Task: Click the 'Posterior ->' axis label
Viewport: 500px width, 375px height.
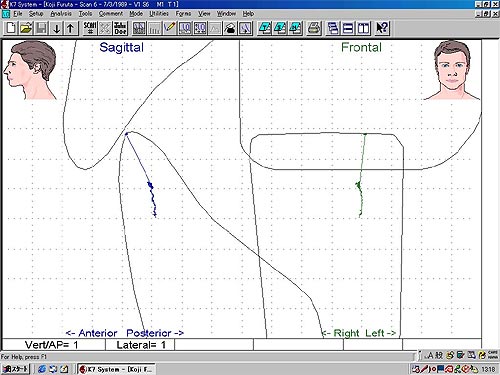Action: [155, 333]
